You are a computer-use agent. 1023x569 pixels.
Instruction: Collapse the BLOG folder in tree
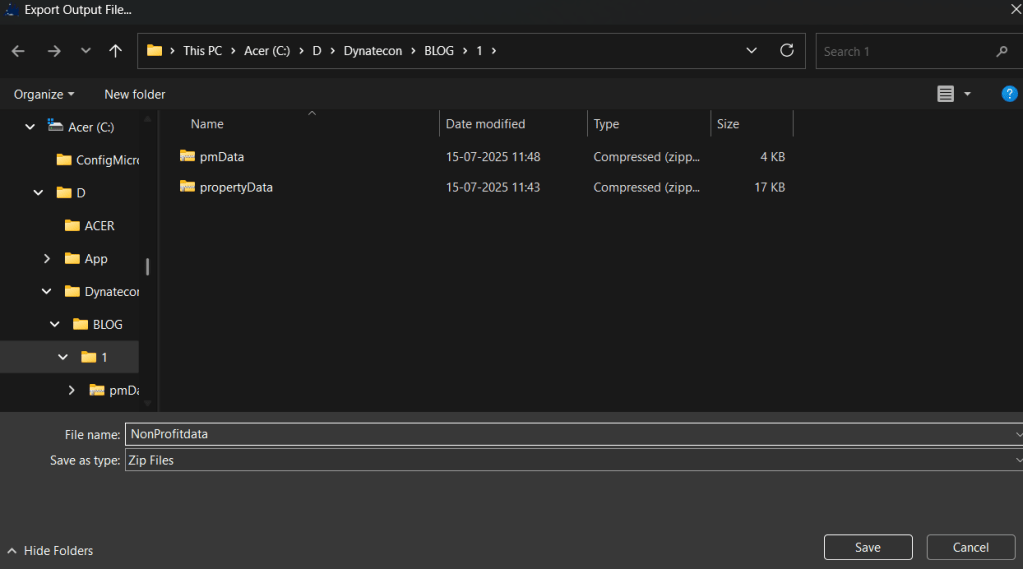click(55, 325)
